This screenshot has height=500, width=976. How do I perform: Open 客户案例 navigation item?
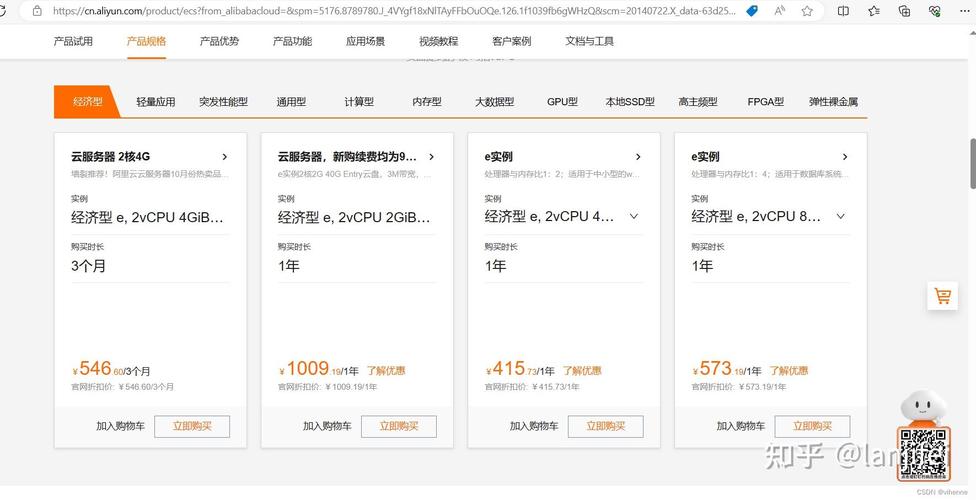tap(512, 41)
